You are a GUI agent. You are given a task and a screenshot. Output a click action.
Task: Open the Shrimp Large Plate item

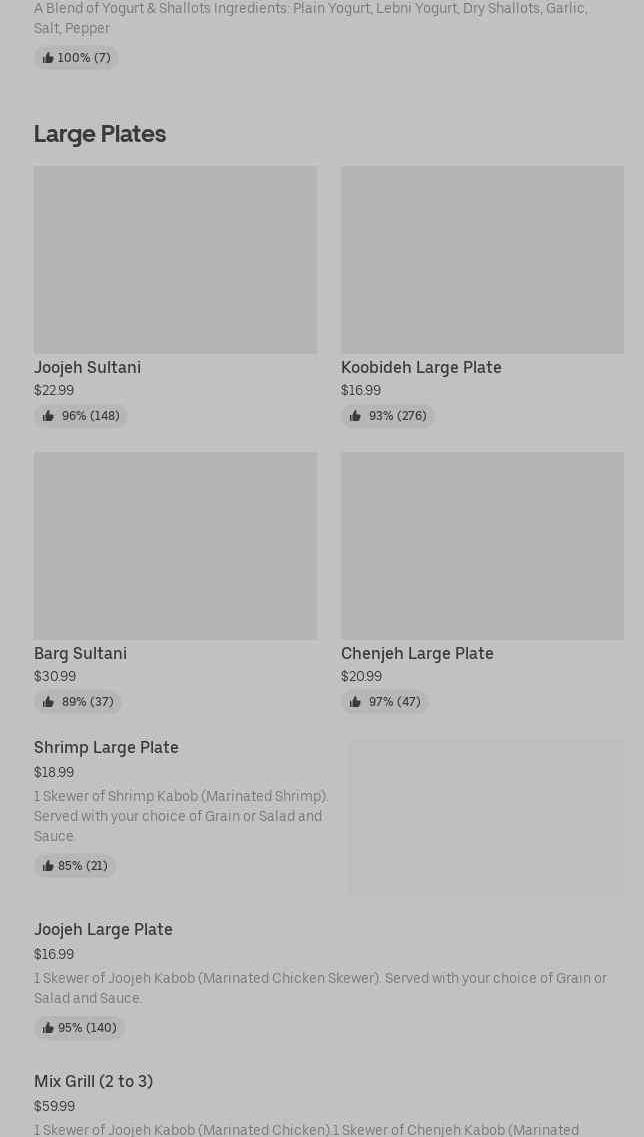(x=106, y=747)
